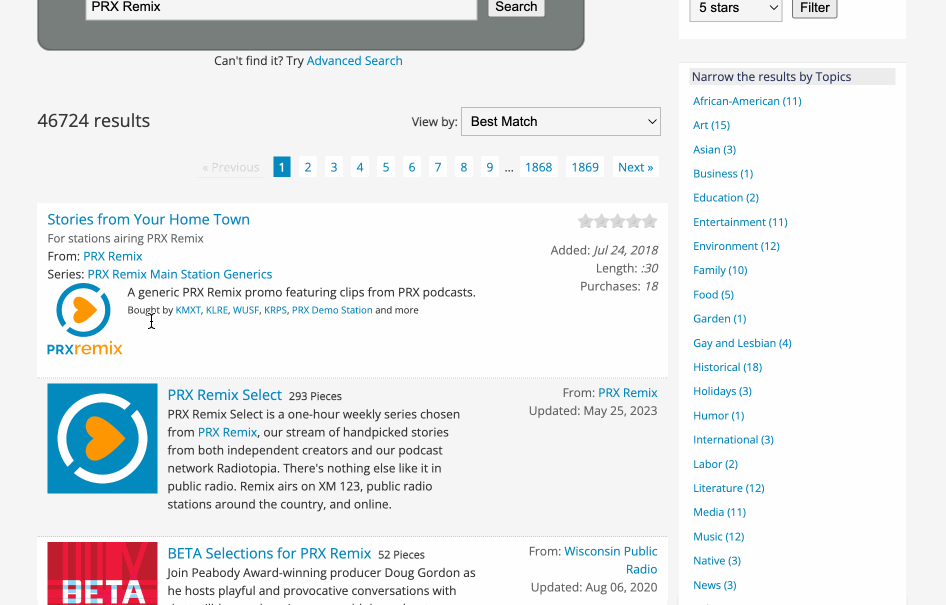Narrow results by International topic
Screen dimensions: 946x605
tap(733, 440)
